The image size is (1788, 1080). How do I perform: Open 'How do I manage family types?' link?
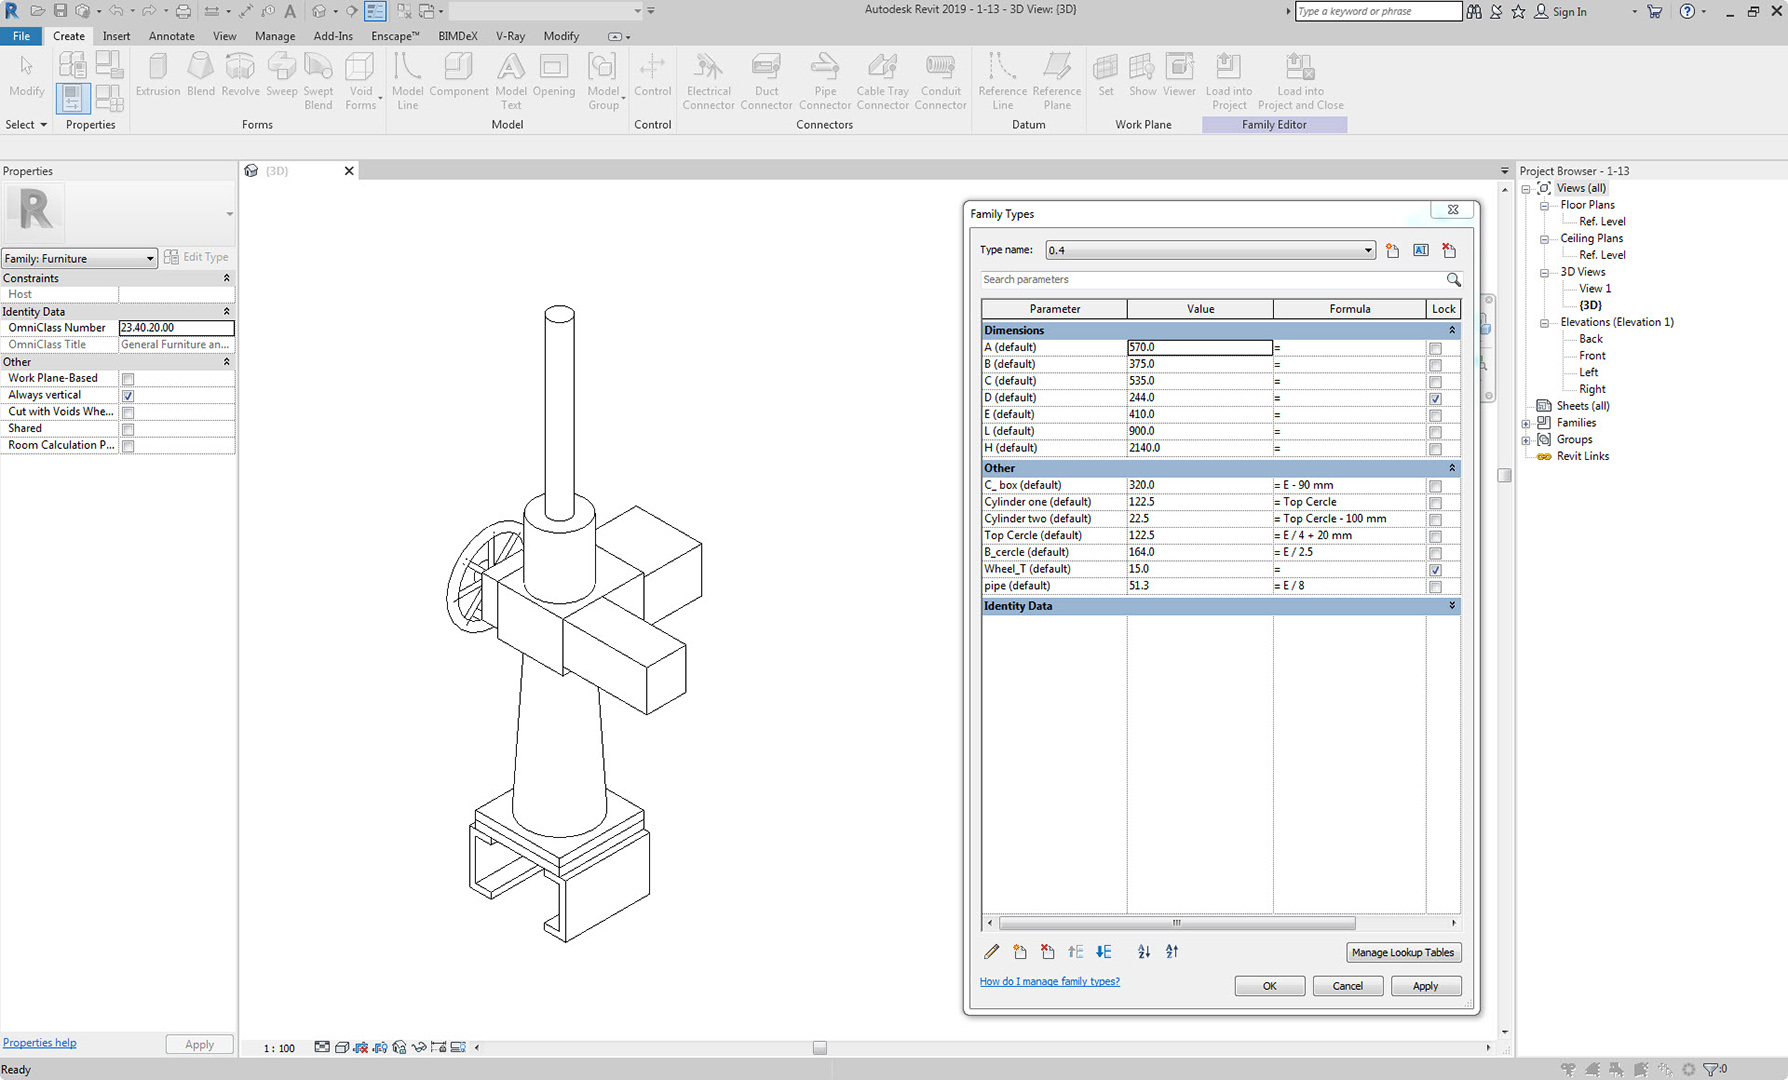pyautogui.click(x=1049, y=981)
